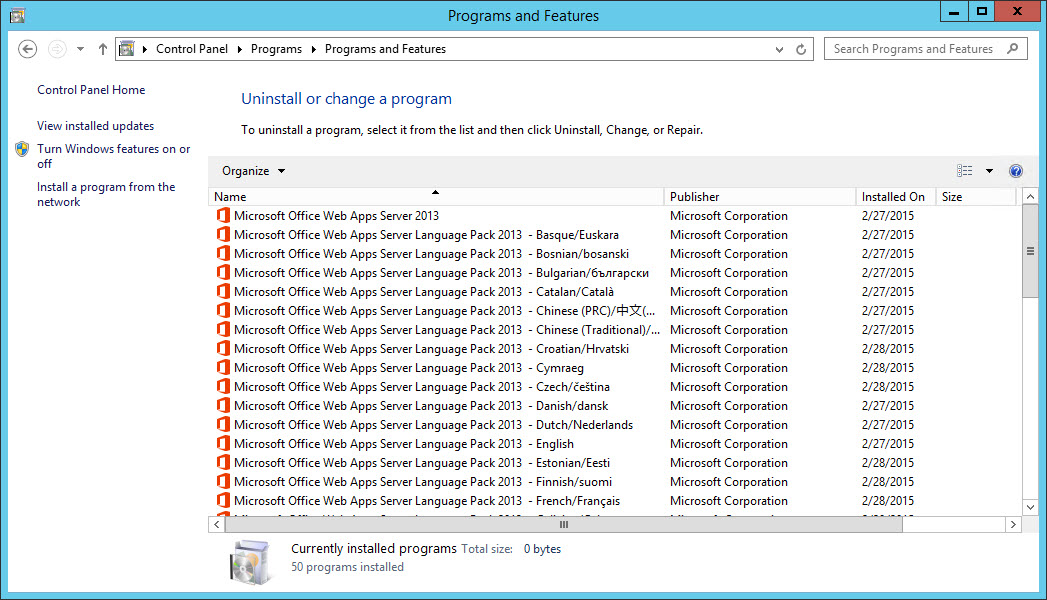This screenshot has width=1047, height=600.
Task: Click Office icon of the French/Français row
Action: (x=223, y=500)
